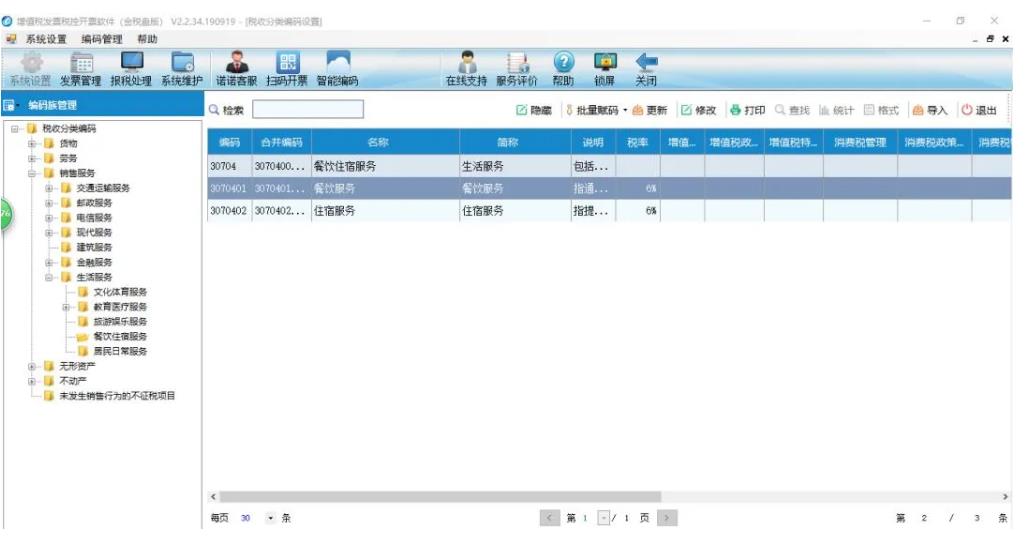Go to previous page arrow

click(549, 519)
